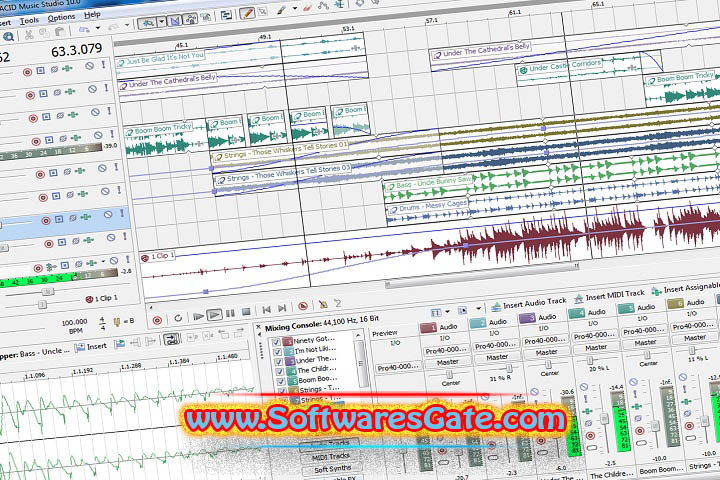
Task: Uncheck Strings - T track 6 checkbox
Action: (283, 391)
